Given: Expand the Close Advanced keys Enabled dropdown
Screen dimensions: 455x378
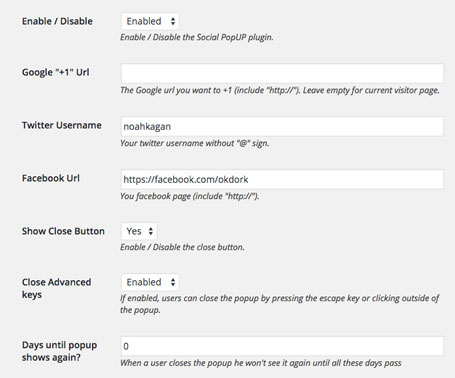Looking at the screenshot, I should pyautogui.click(x=150, y=282).
